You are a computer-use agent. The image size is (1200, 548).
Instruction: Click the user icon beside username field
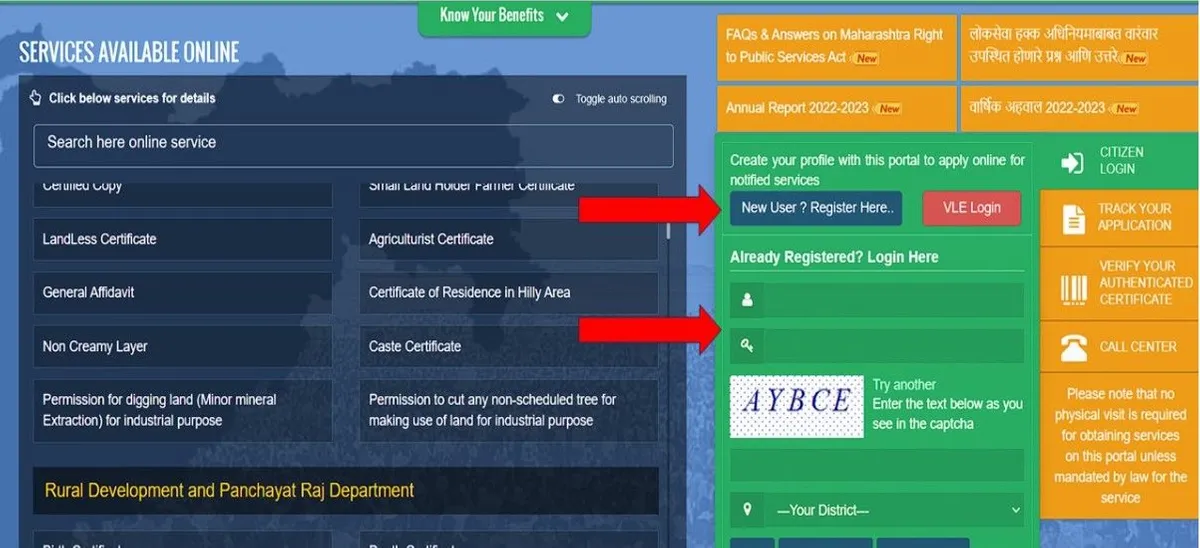[x=746, y=300]
